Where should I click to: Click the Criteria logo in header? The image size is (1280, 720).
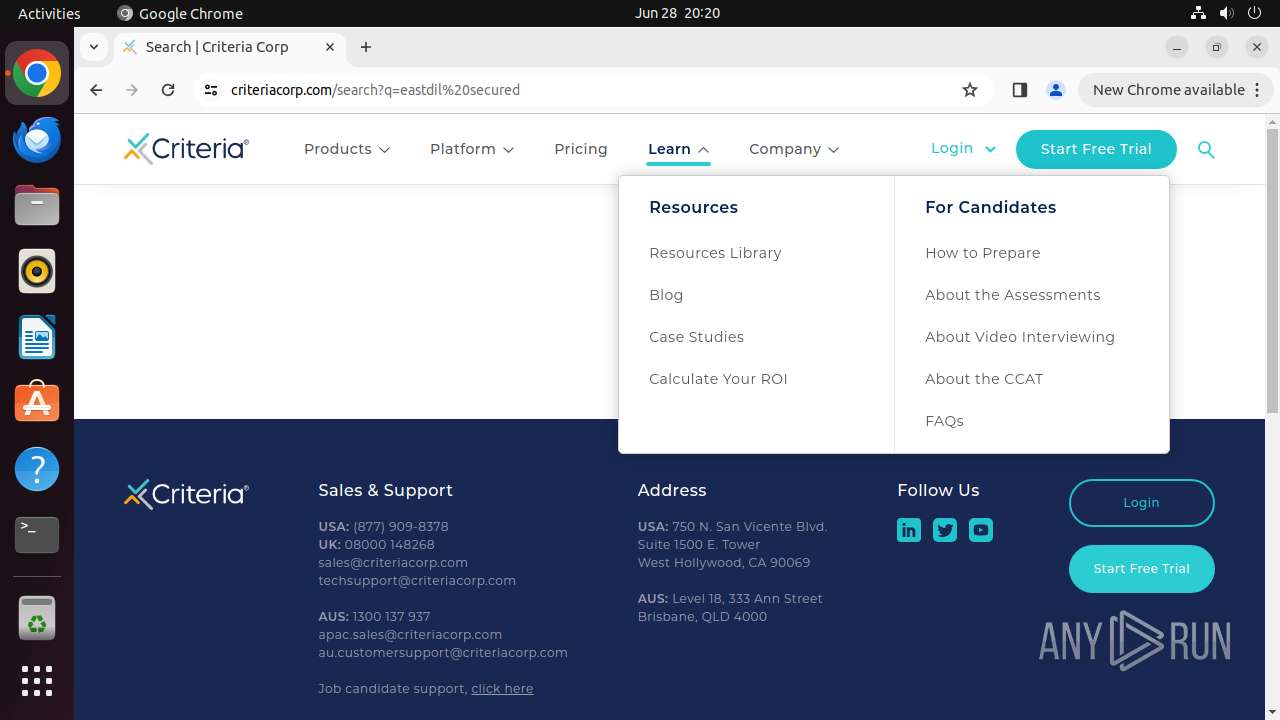[x=186, y=149]
